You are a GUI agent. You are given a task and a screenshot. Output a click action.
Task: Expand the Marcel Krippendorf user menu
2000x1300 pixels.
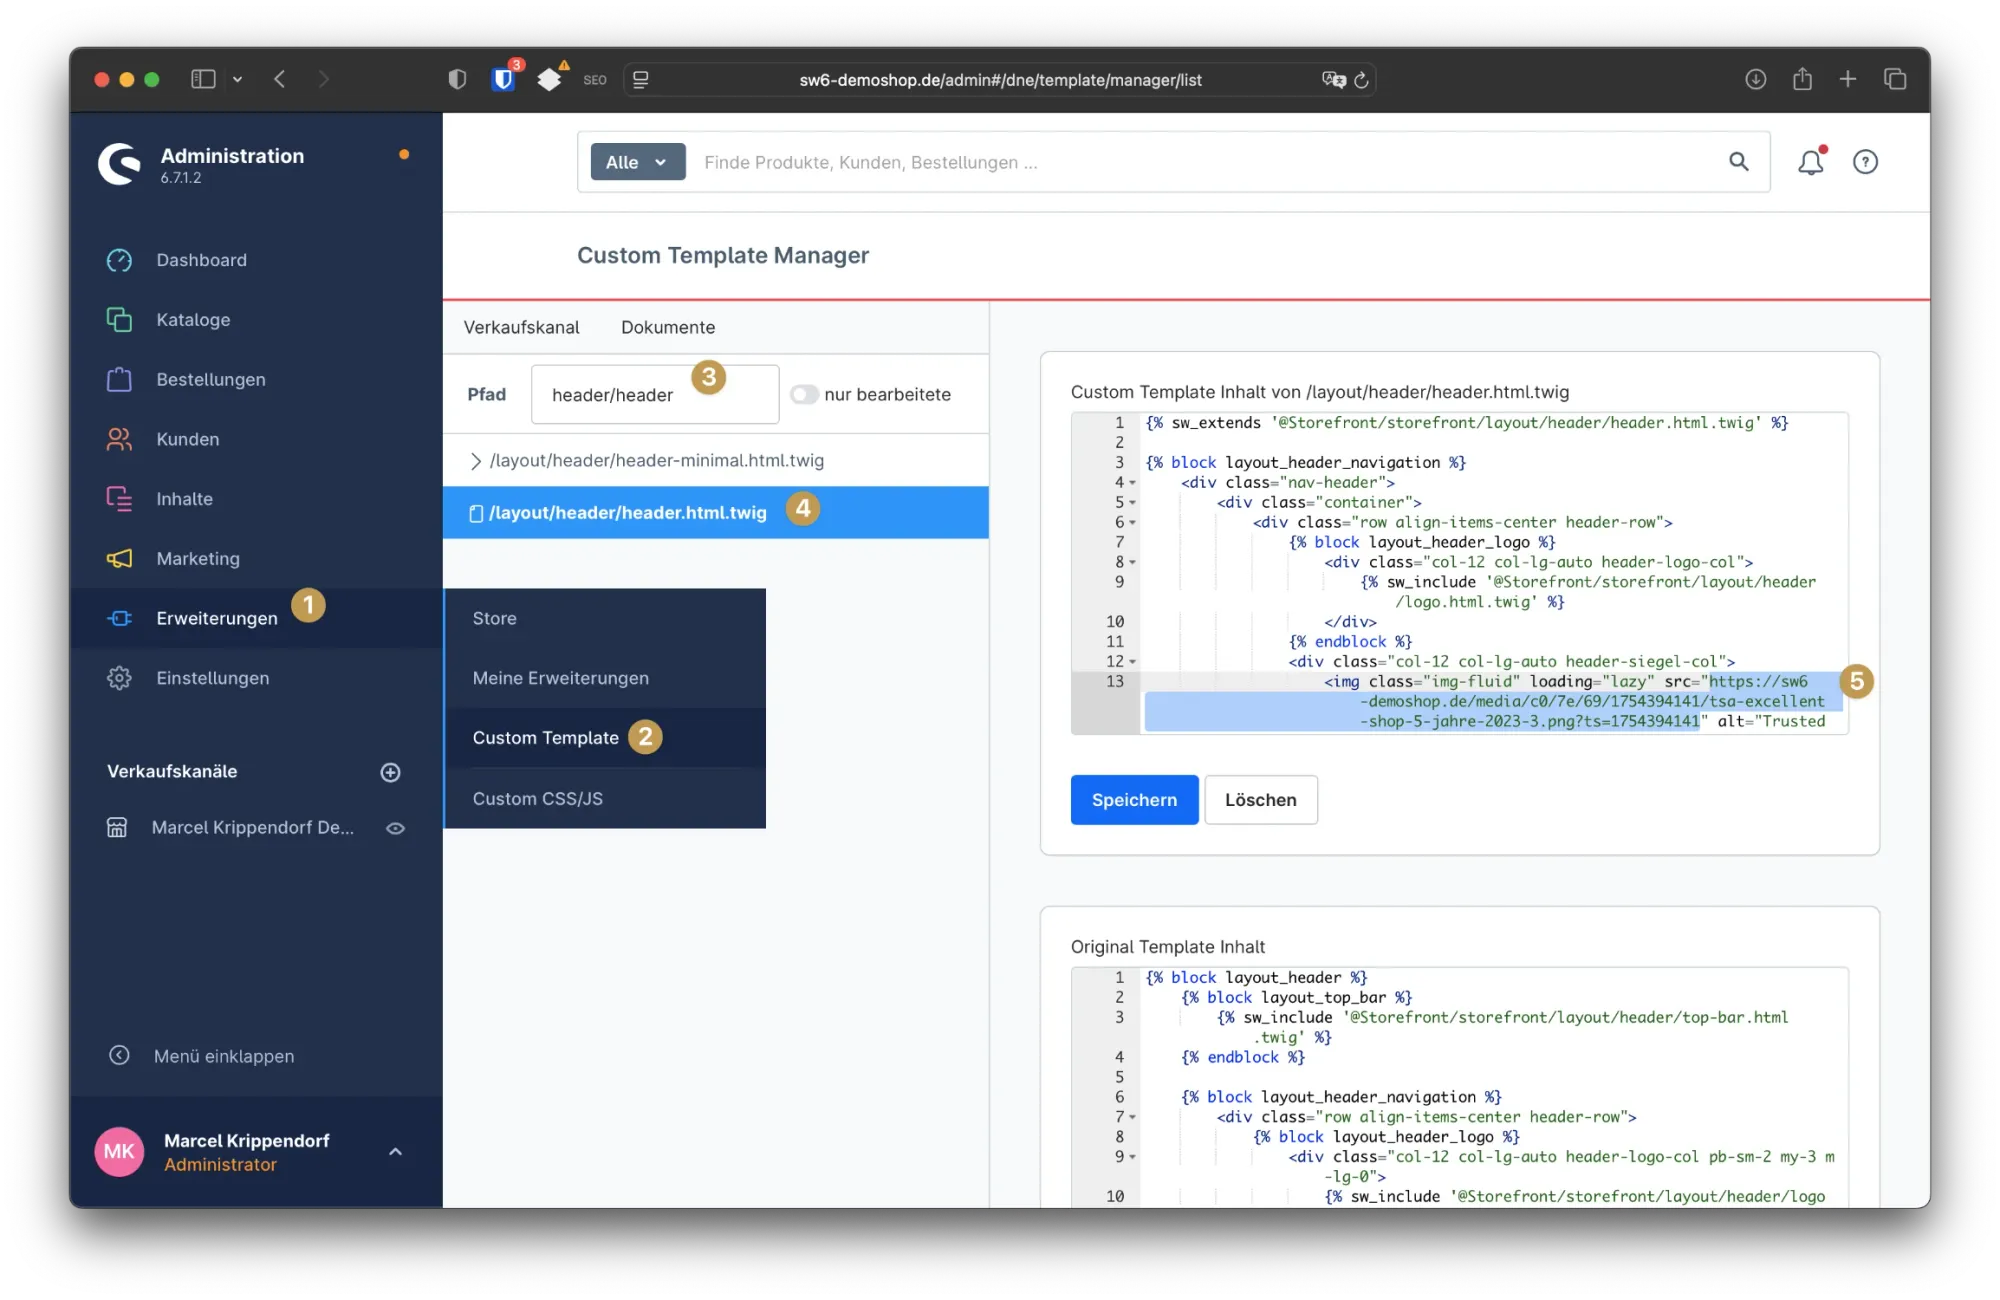coord(395,1152)
